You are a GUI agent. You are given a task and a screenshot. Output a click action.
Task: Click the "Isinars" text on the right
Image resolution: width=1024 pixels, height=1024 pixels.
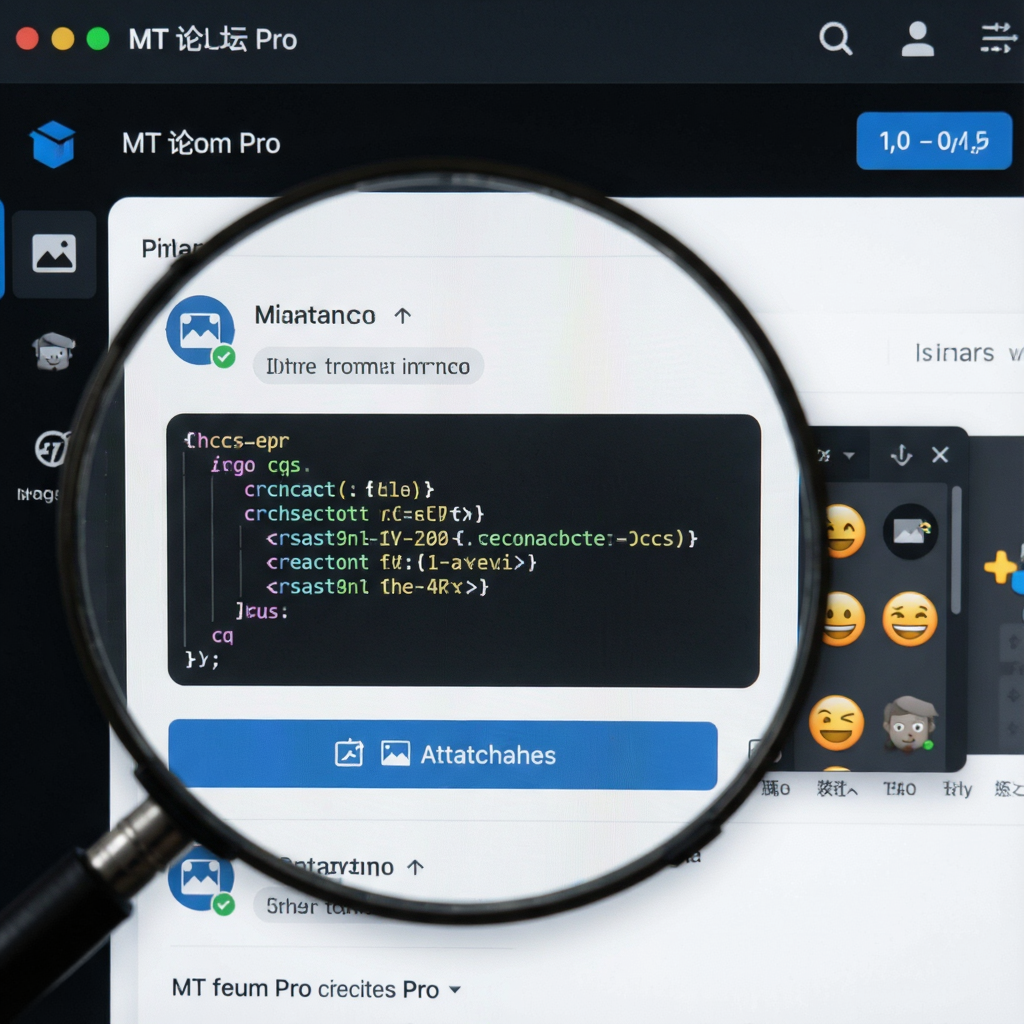954,353
